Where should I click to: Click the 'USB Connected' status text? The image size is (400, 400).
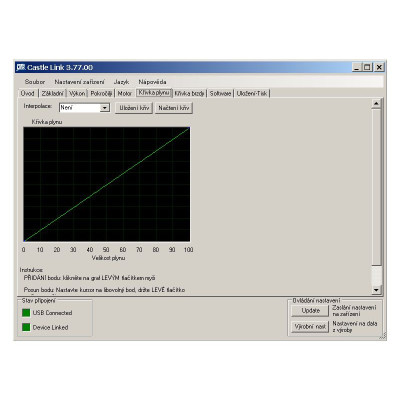click(52, 313)
